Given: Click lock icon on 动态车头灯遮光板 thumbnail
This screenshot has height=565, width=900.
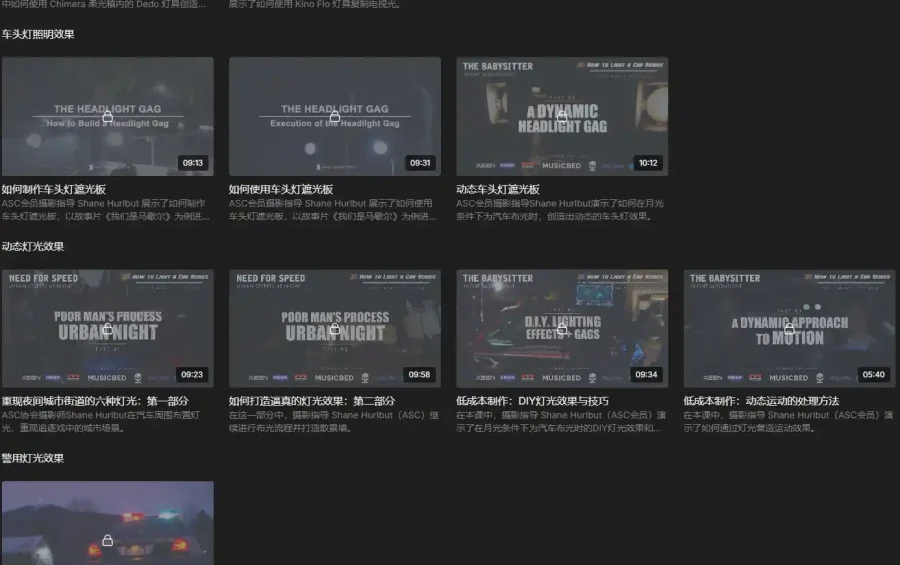Looking at the screenshot, I should [562, 117].
